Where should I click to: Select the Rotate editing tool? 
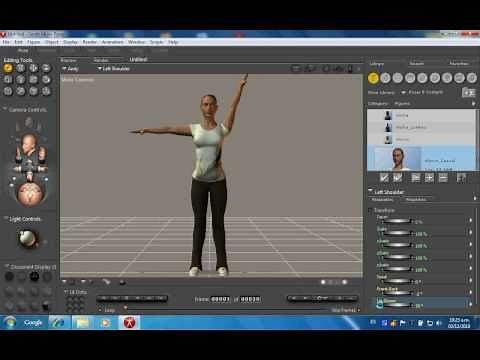click(x=8, y=68)
